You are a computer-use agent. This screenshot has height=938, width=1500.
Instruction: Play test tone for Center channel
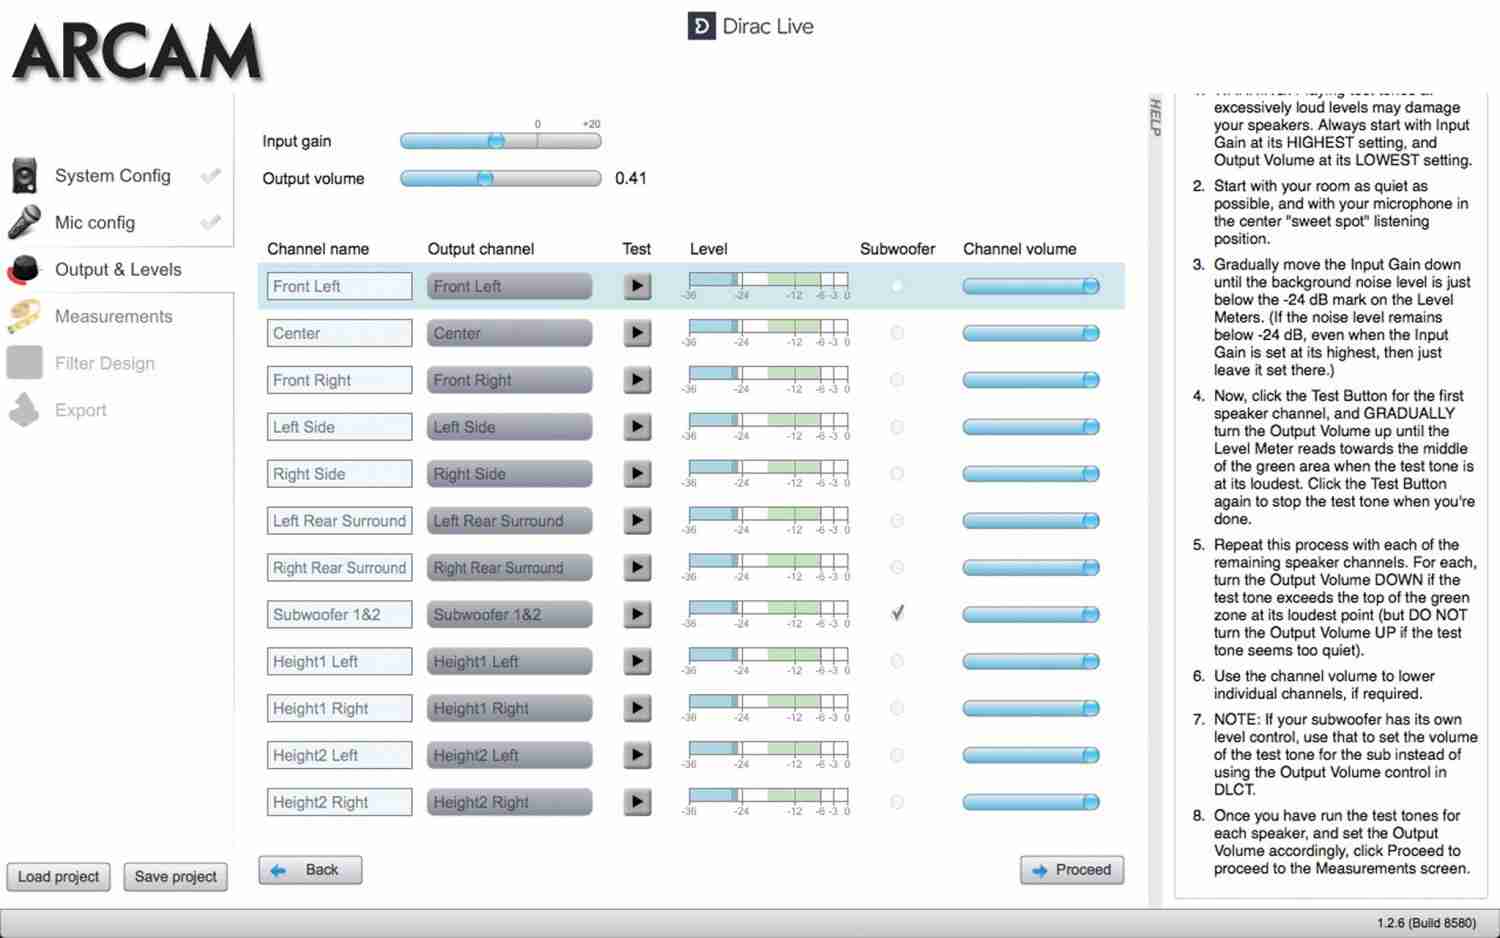tap(637, 333)
